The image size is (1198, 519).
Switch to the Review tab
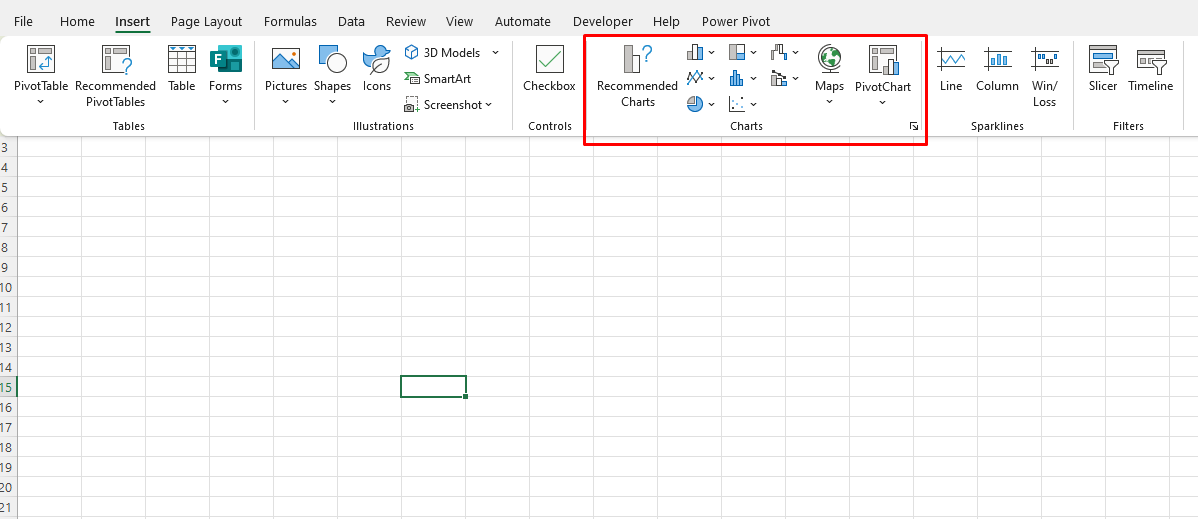(405, 21)
